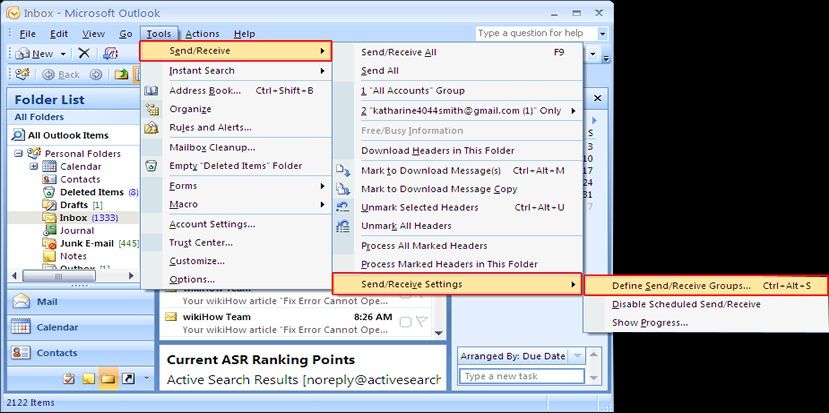This screenshot has height=413, width=829.
Task: Click the Contacts card icon in navigation pane
Action: tap(21, 352)
